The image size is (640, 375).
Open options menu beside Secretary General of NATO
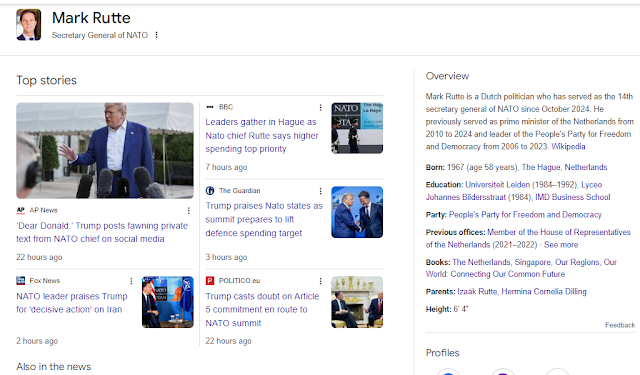tap(156, 35)
